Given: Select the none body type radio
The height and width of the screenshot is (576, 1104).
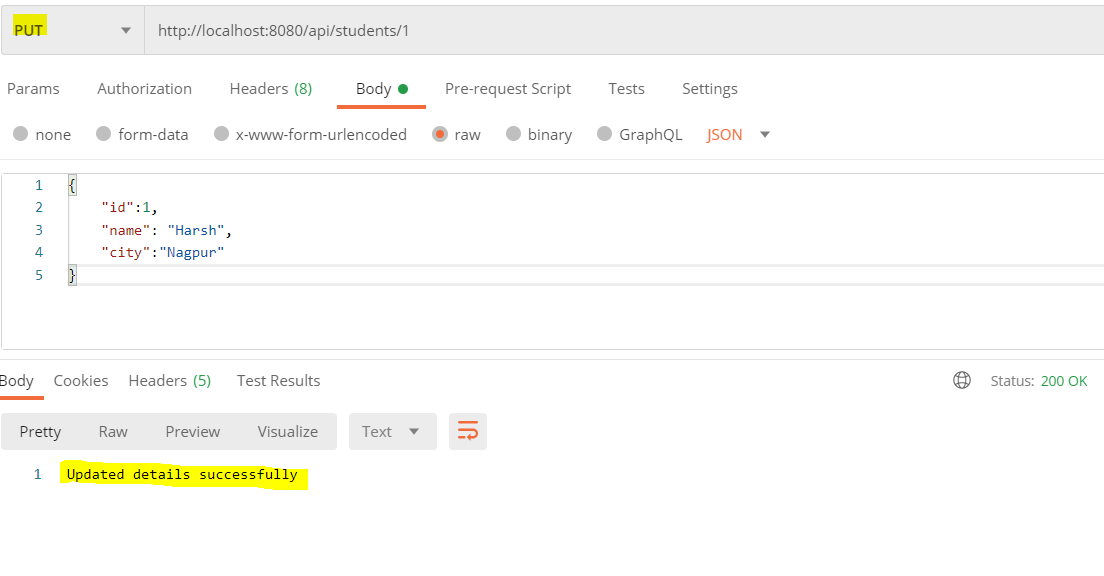Looking at the screenshot, I should pos(21,134).
